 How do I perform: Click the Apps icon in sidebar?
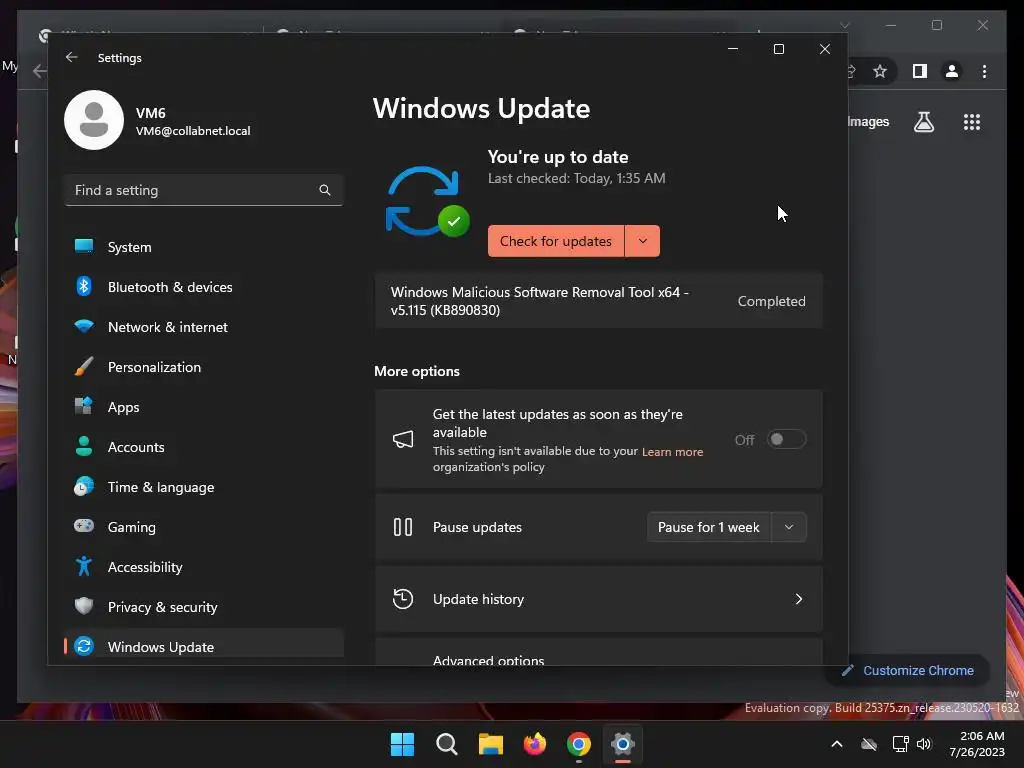(x=84, y=406)
